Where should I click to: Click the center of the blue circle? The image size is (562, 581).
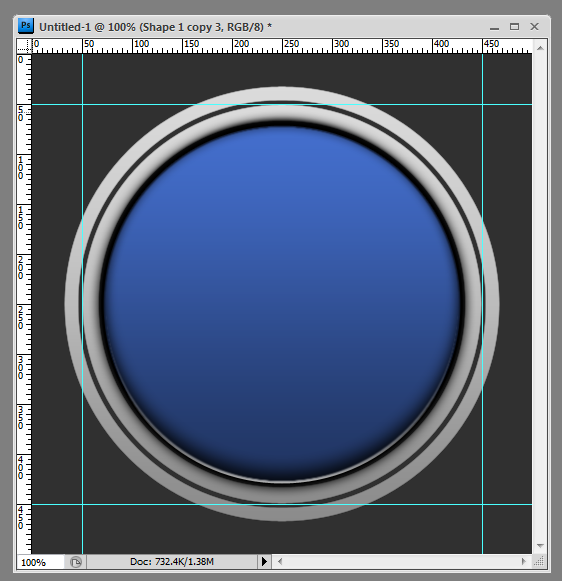pos(282,304)
